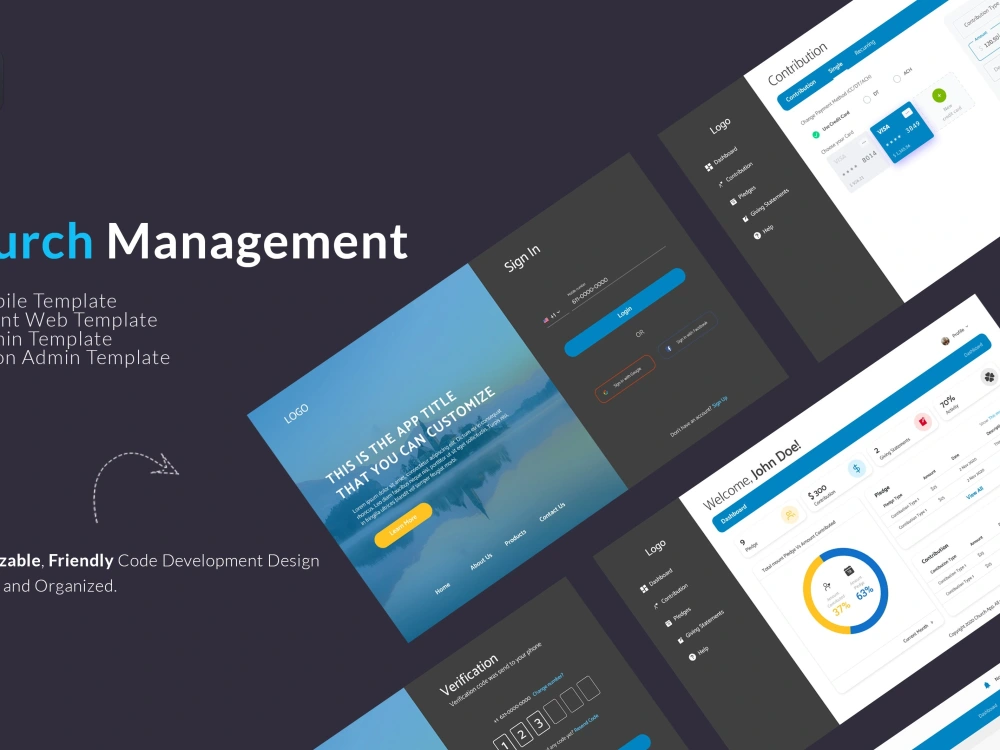Viewport: 1000px width, 750px height.
Task: Switch to the Single tab in Contribution
Action: coord(835,67)
